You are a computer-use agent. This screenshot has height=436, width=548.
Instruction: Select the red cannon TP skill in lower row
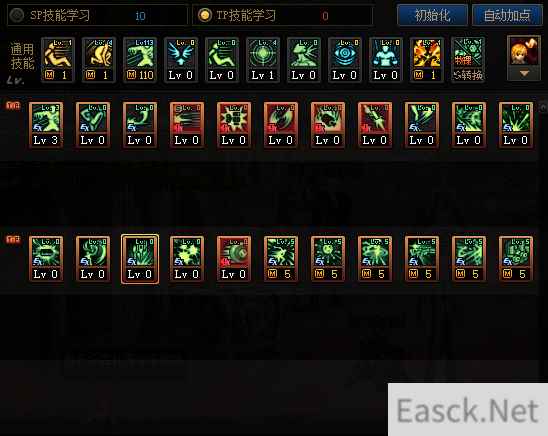[x=234, y=259]
